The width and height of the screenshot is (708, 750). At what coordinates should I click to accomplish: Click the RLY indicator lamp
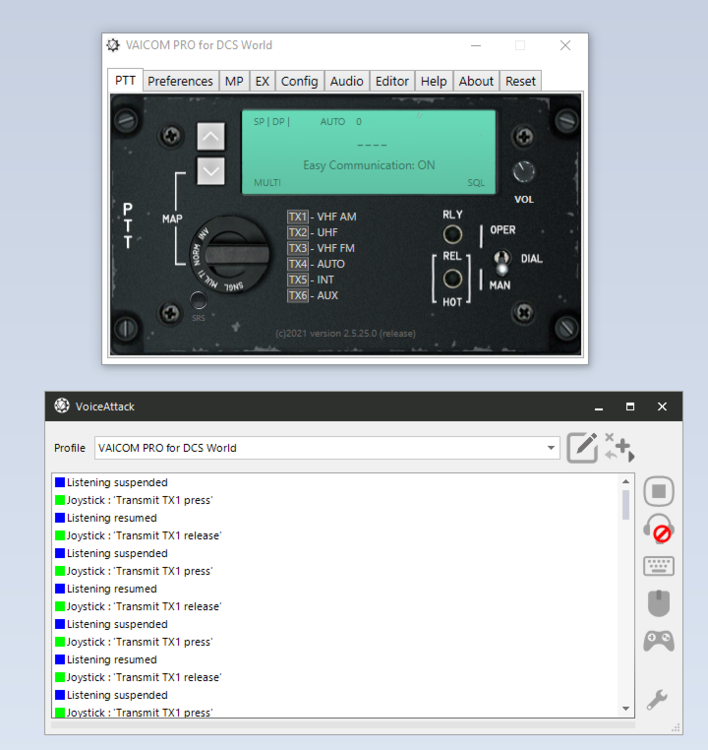pyautogui.click(x=452, y=234)
